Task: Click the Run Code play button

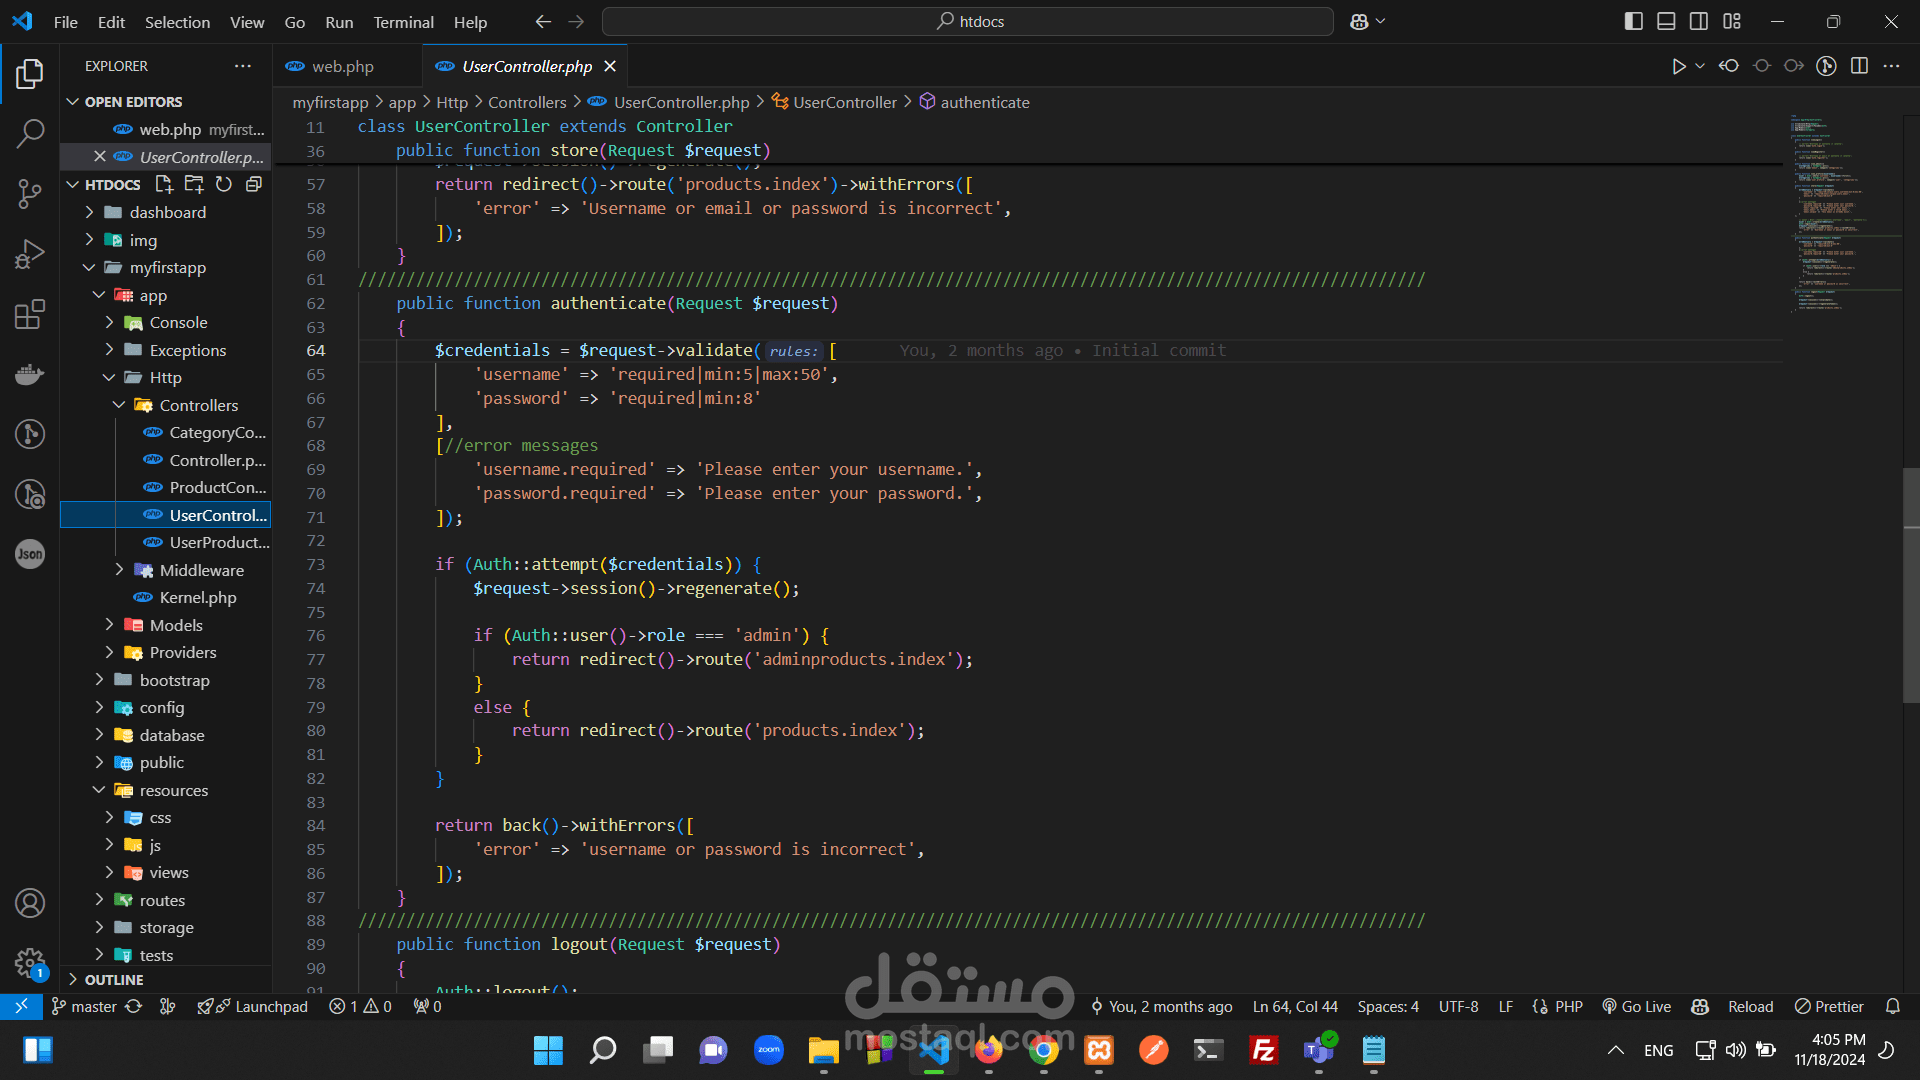Action: (1678, 66)
